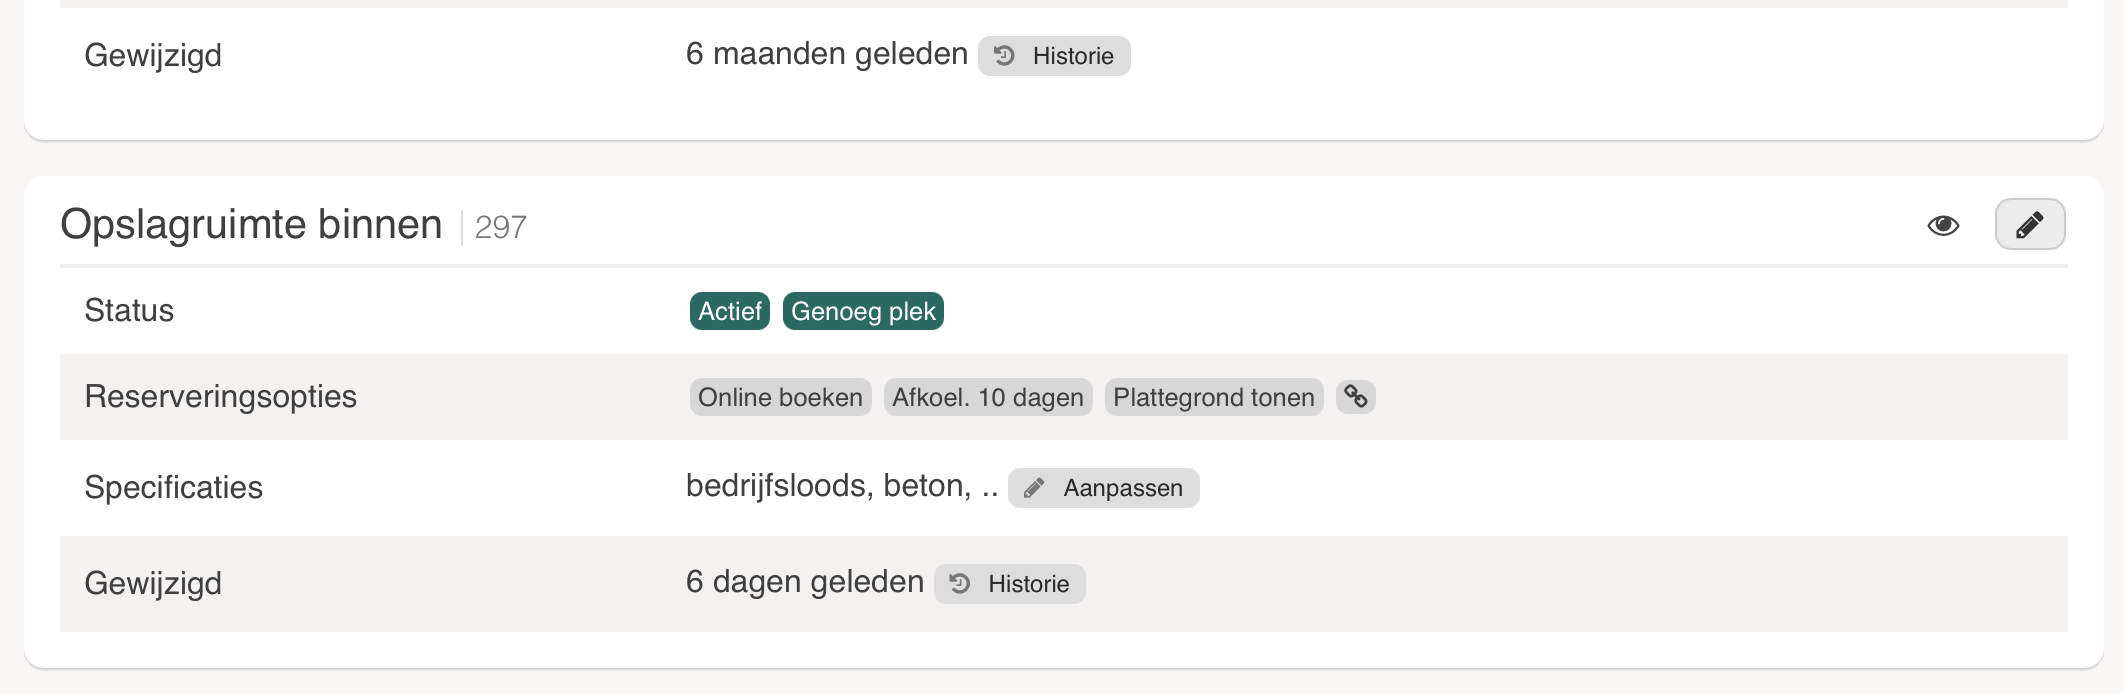Screen dimensions: 2124x694
Task: Open Historie next to 6 dagen geleden
Action: 1010,584
